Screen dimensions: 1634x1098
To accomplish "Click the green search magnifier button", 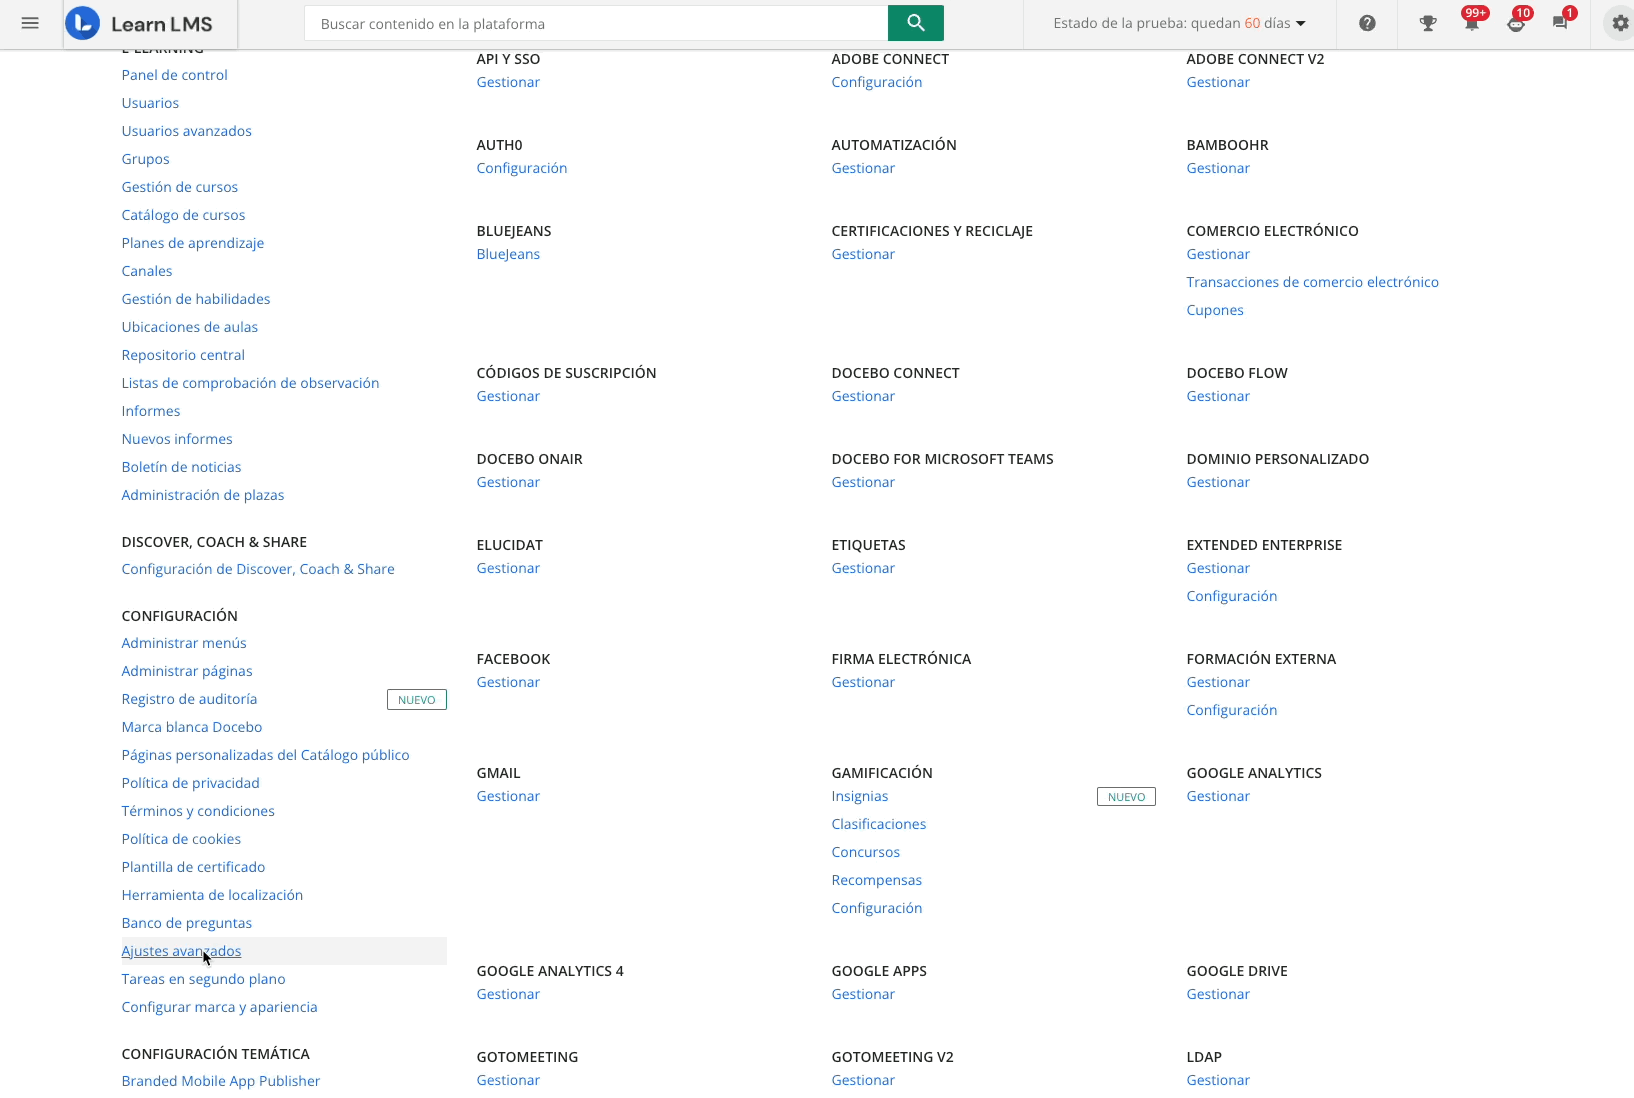I will click(915, 23).
